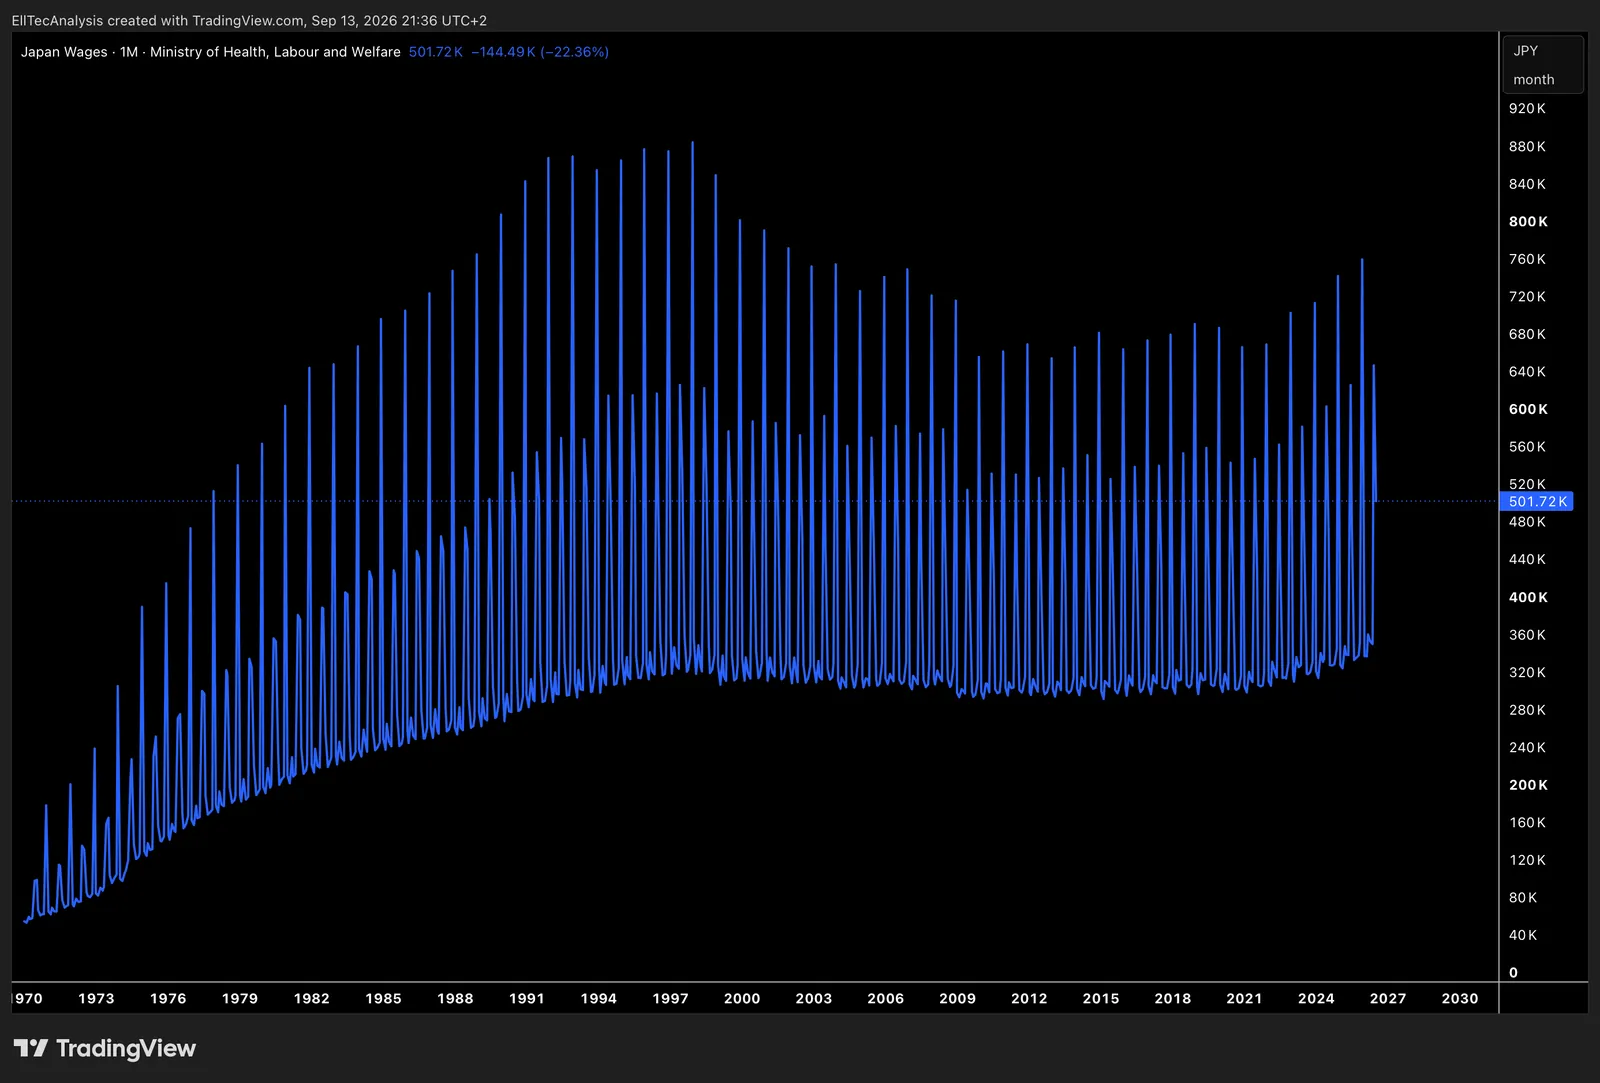Click the −144.49K (−22.36%) change value
The width and height of the screenshot is (1600, 1083).
point(540,52)
